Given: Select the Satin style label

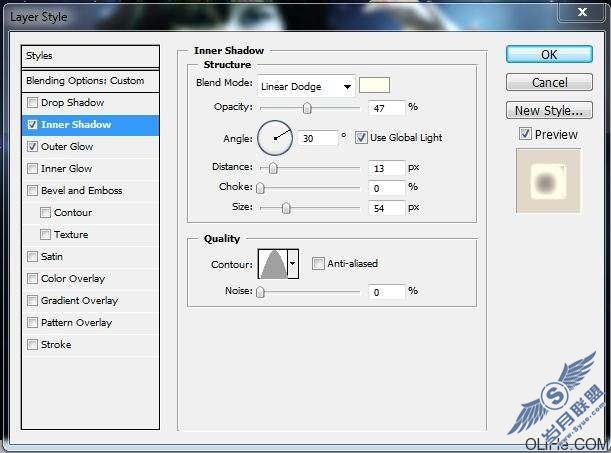Looking at the screenshot, I should (52, 257).
